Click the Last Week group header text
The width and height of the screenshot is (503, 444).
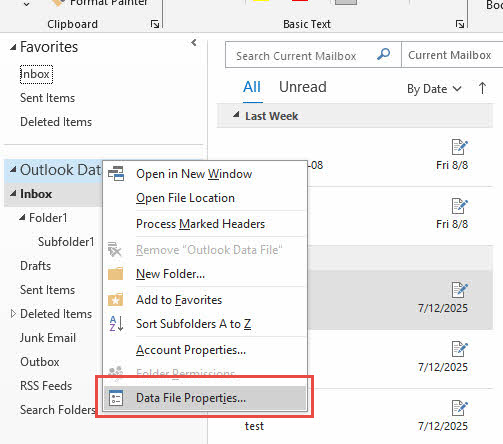coord(271,116)
